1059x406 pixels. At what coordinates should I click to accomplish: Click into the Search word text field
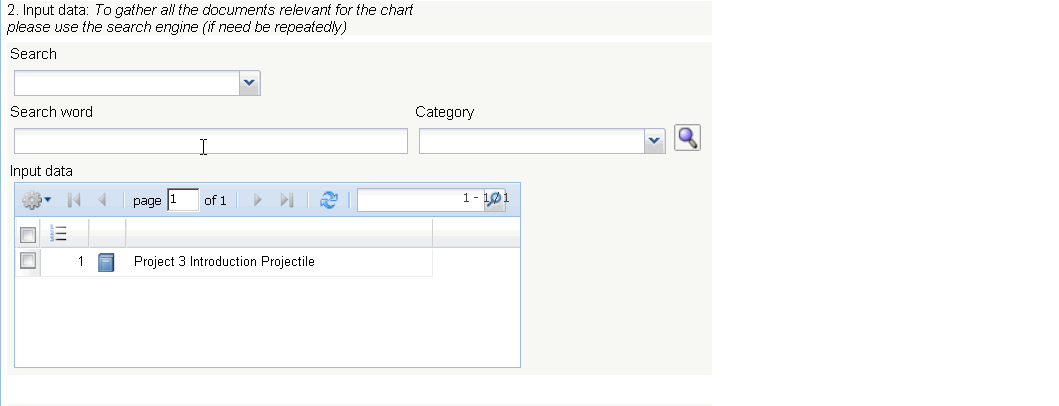click(x=210, y=142)
